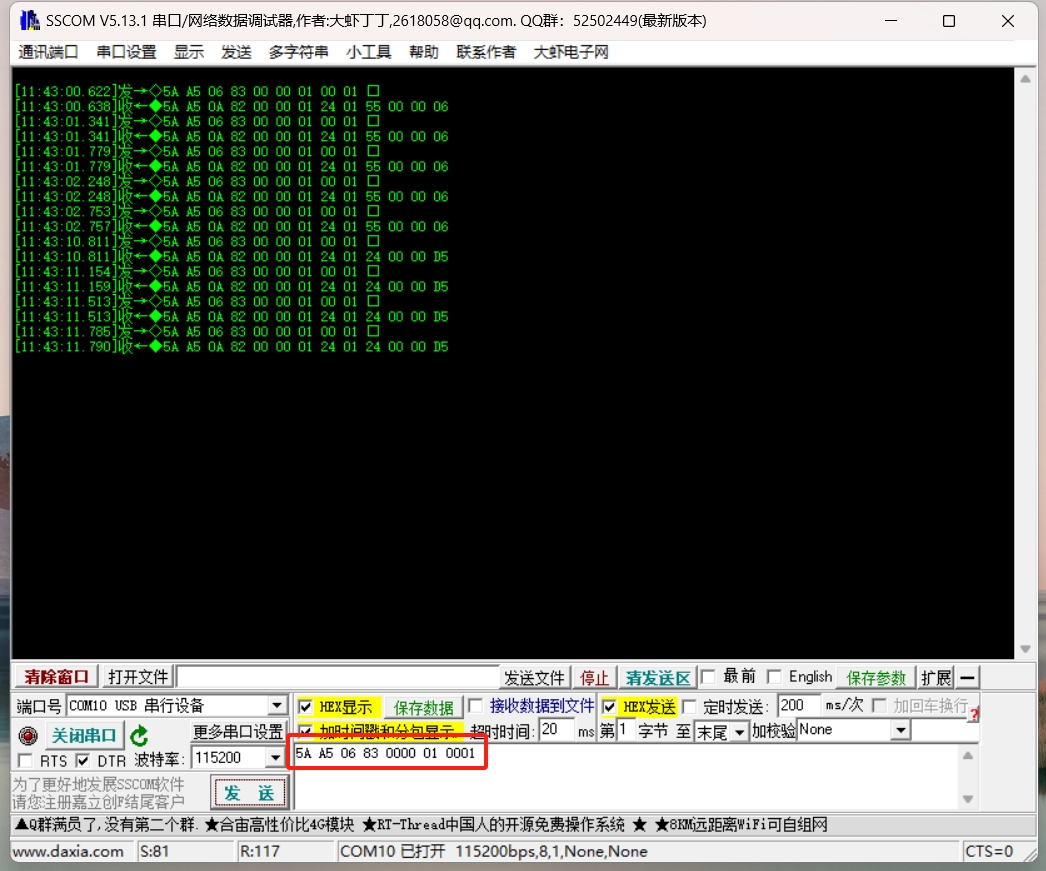Click the last log line stamped 11:43:11.790
Viewport: 1046px width, 871px height.
pos(231,347)
